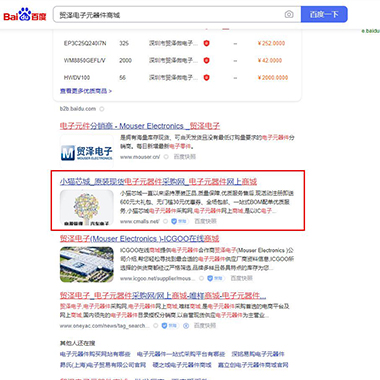Image resolution: width=380 pixels, height=380 pixels.
Task: Click the circle icon next to oneyac.com URL
Action: point(156,326)
